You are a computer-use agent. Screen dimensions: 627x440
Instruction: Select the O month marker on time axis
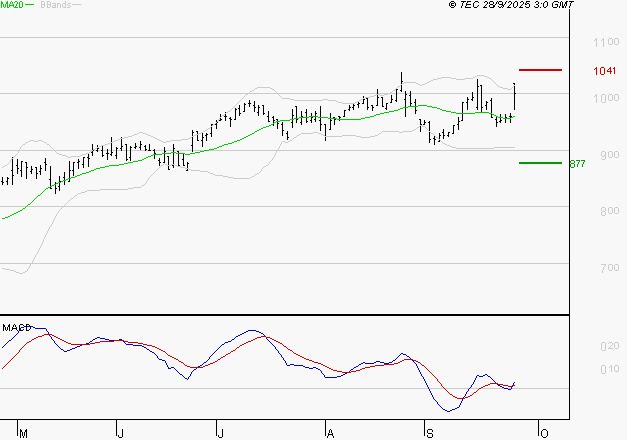542,433
